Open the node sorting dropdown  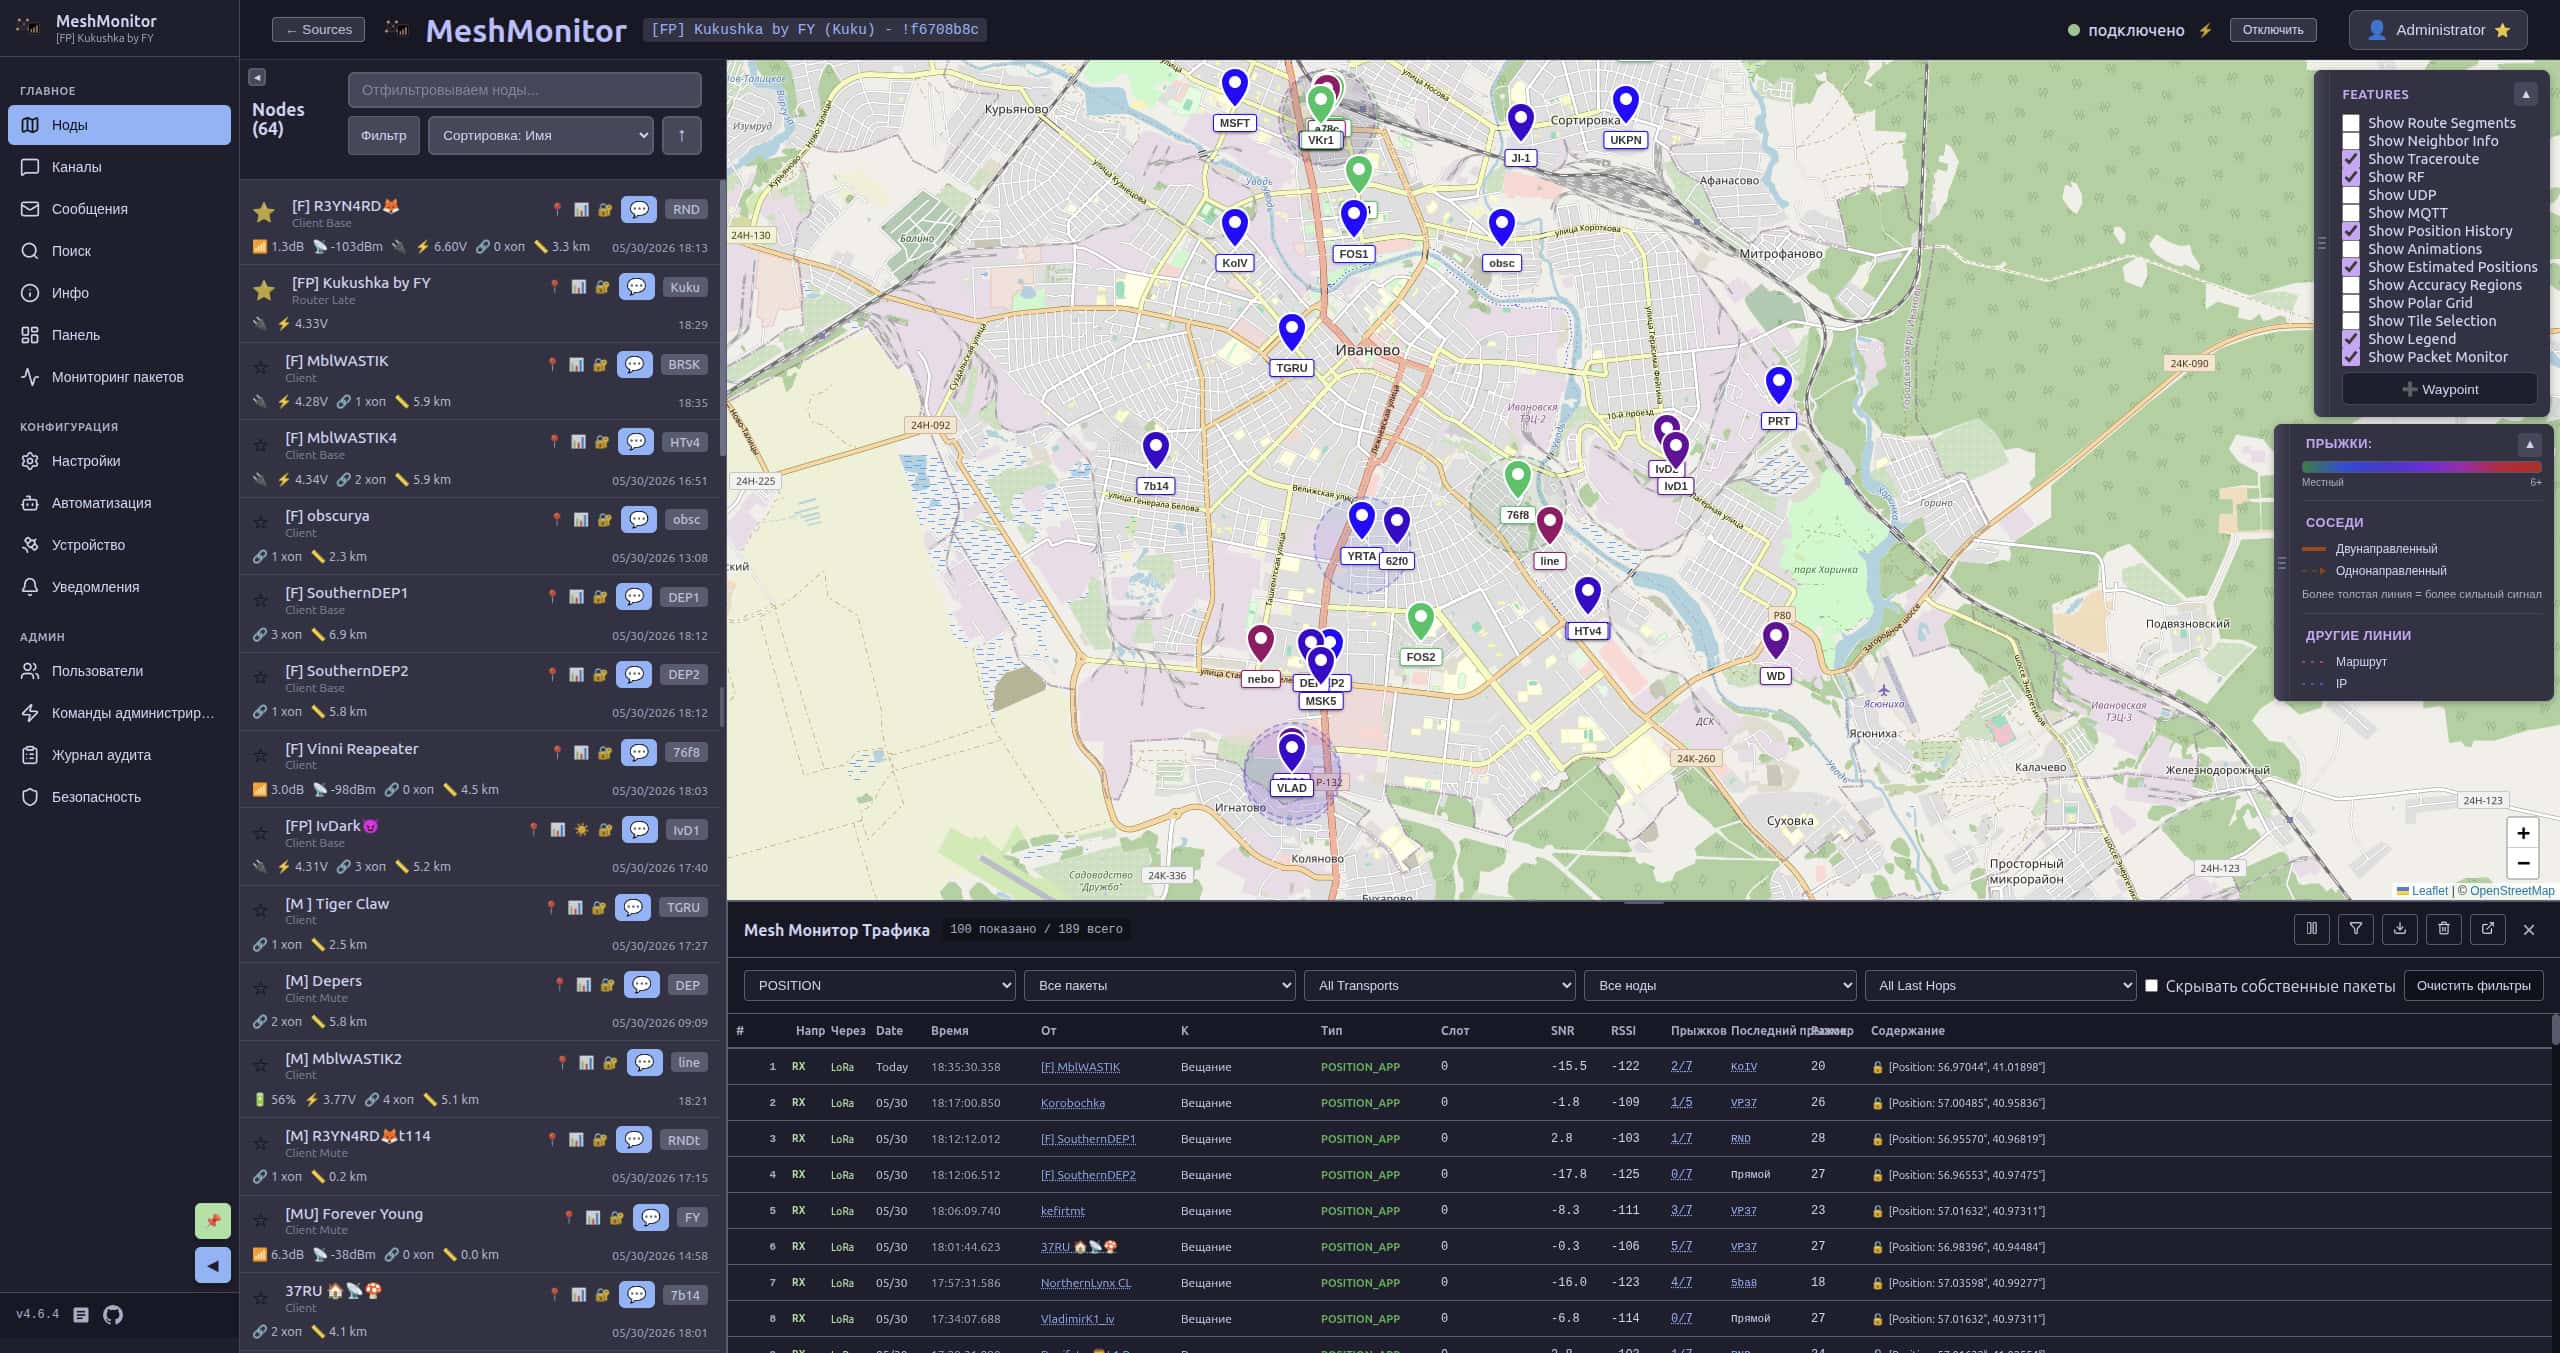[541, 136]
